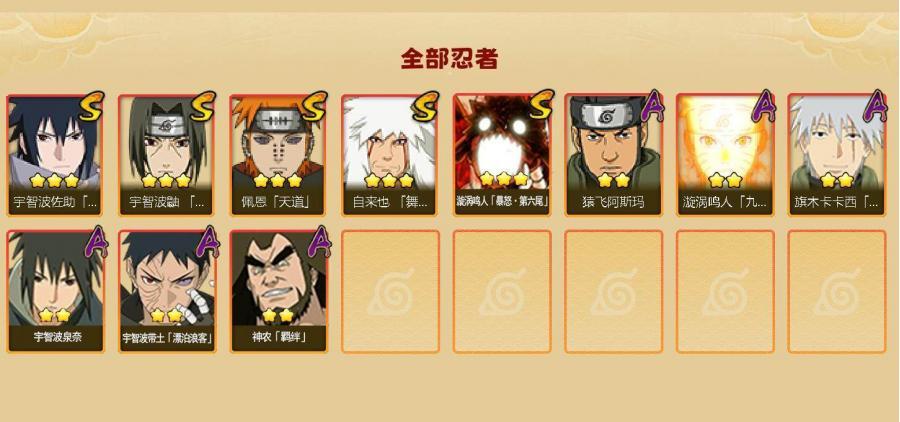Image resolution: width=900 pixels, height=422 pixels.
Task: Click the two stars on 宇智波泉奈 card
Action: point(55,315)
